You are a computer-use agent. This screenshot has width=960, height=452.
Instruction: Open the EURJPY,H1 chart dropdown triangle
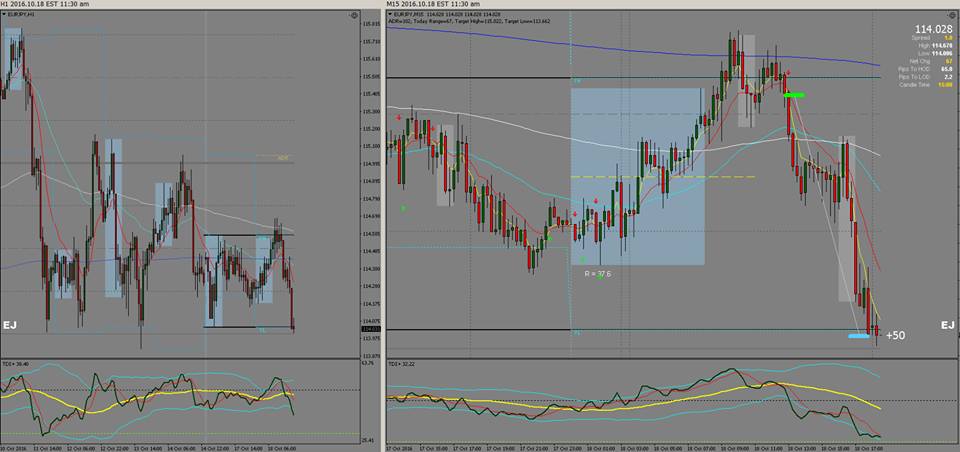[4, 14]
